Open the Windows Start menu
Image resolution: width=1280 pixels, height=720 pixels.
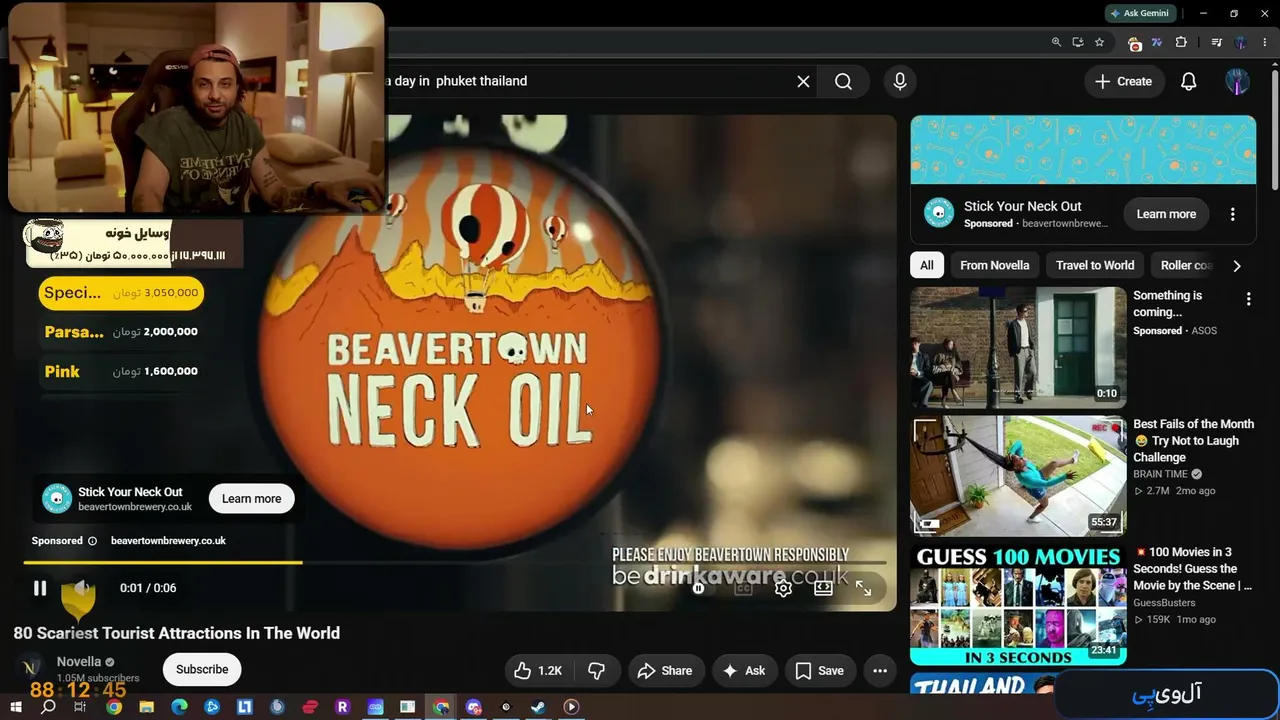[x=15, y=707]
